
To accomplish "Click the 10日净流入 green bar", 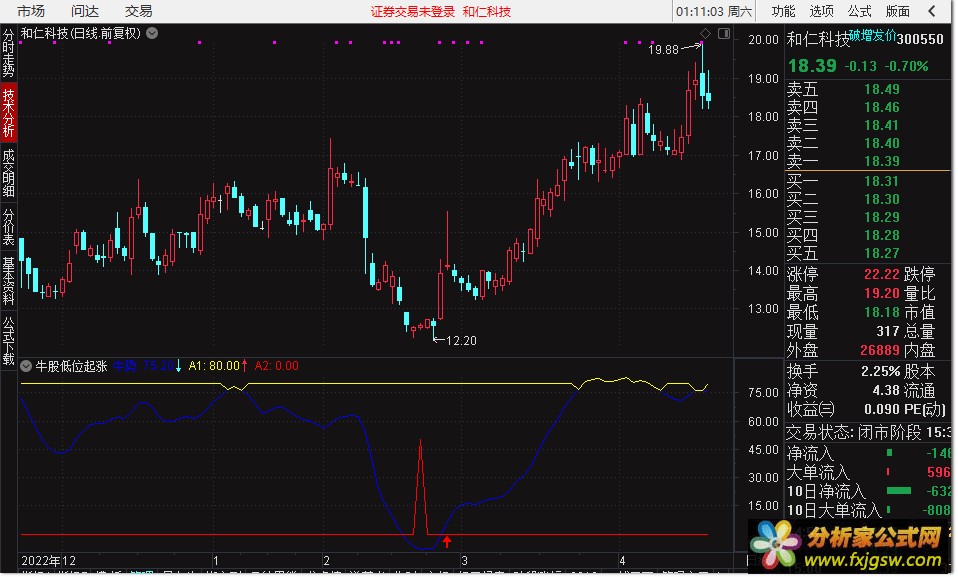I will click(x=898, y=491).
